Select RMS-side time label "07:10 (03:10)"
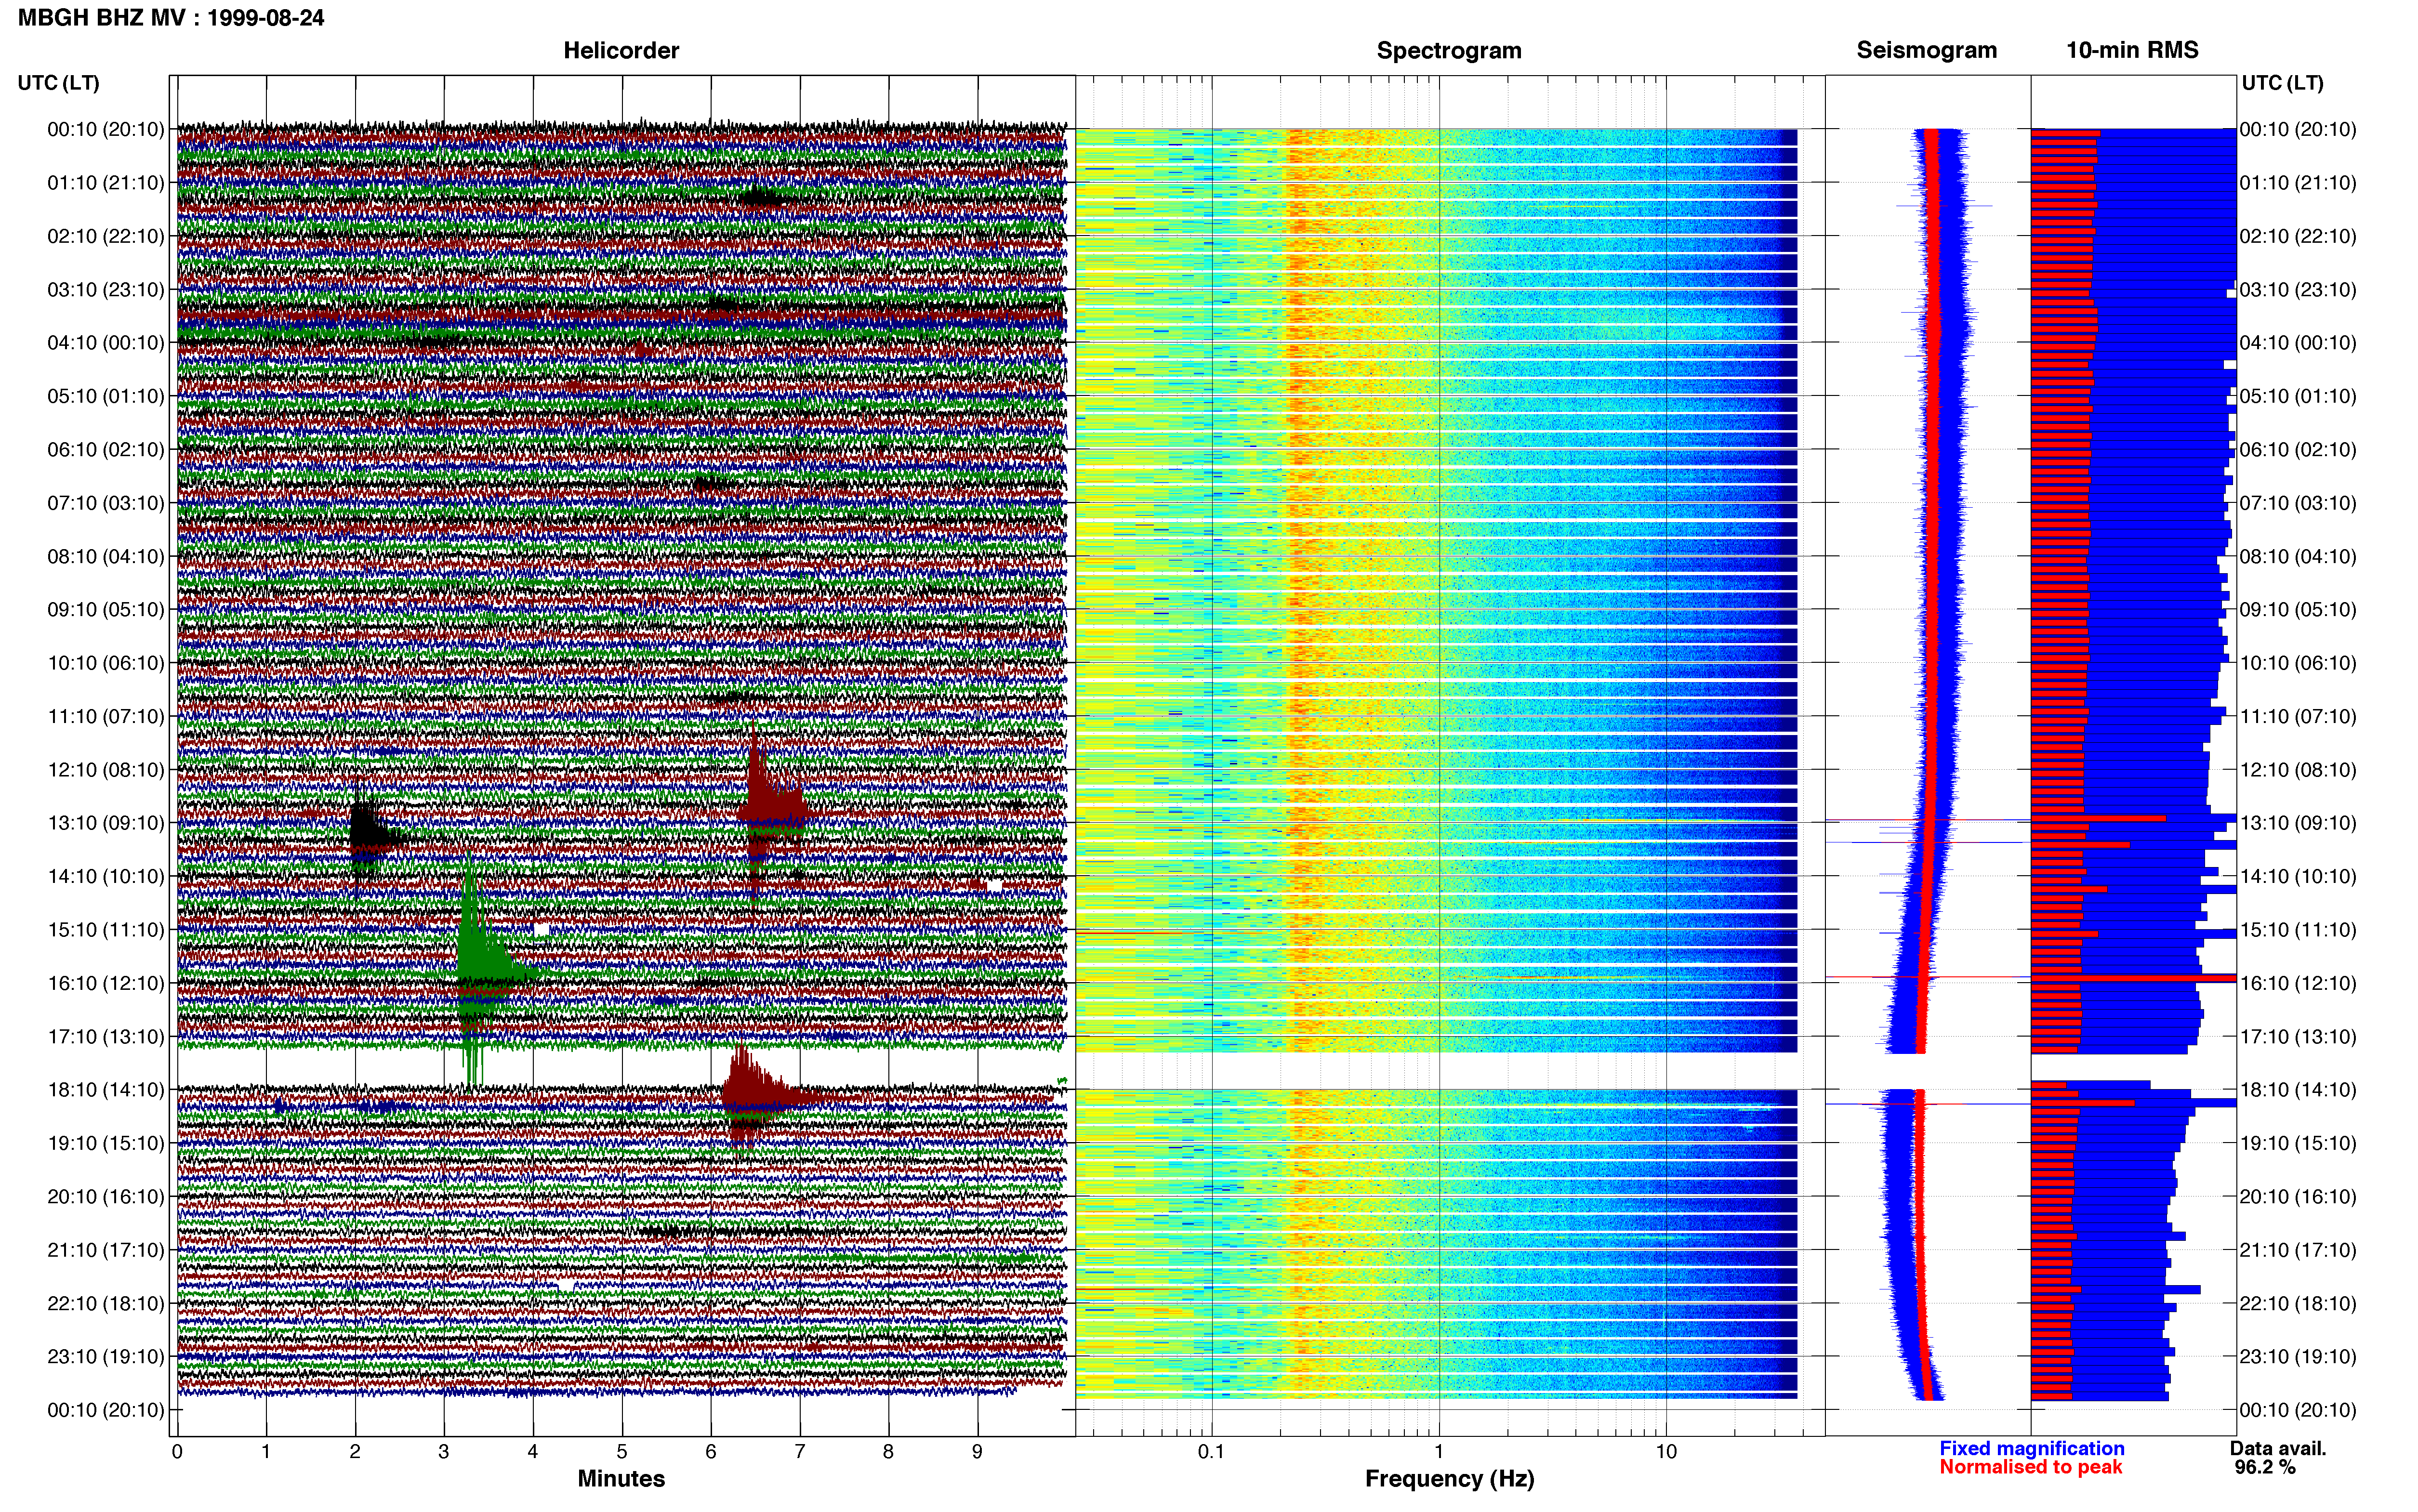The image size is (2418, 1512). point(2298,502)
